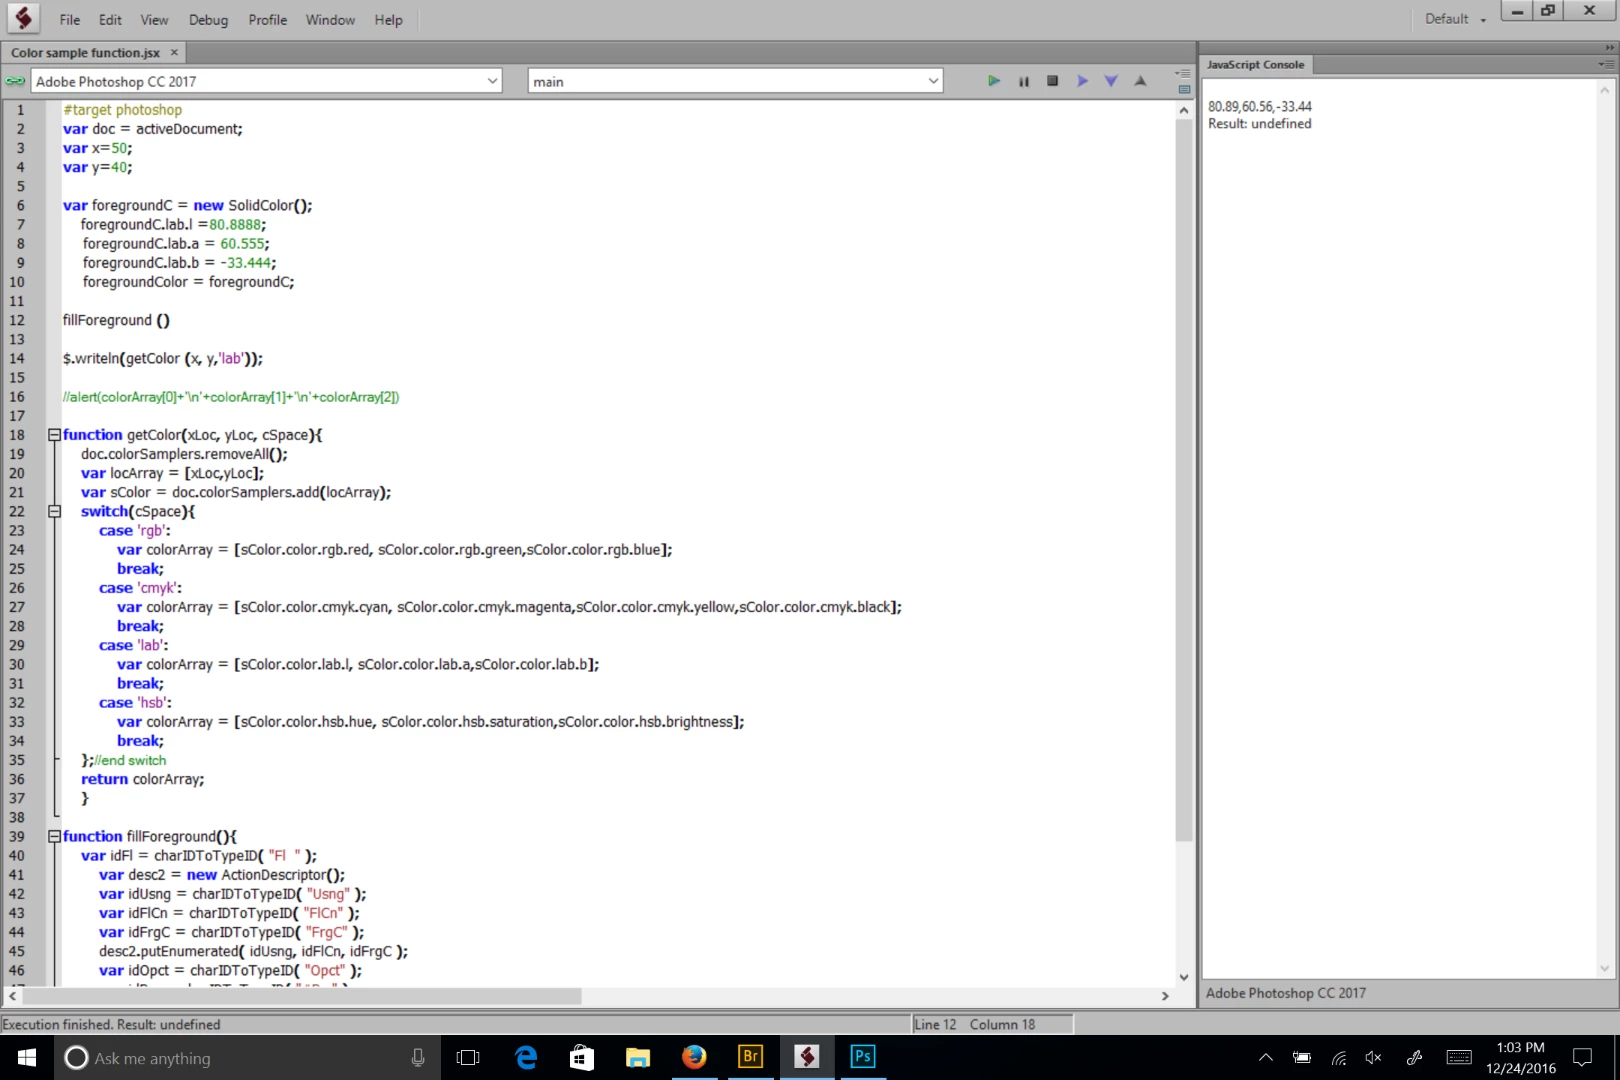1620x1080 pixels.
Task: Open the JavaScript Console panel menu
Action: (1606, 64)
